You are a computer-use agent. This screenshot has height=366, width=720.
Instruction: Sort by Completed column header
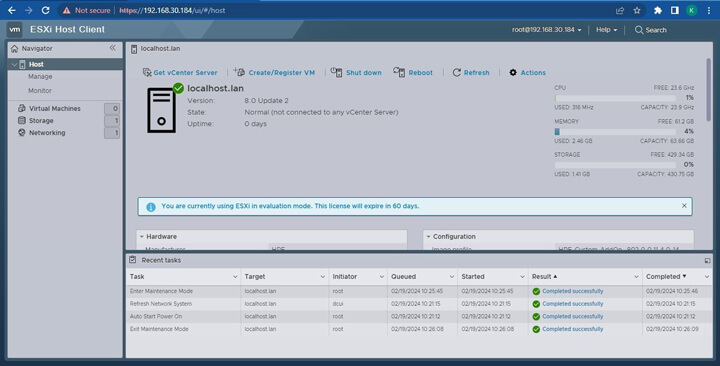click(x=664, y=276)
